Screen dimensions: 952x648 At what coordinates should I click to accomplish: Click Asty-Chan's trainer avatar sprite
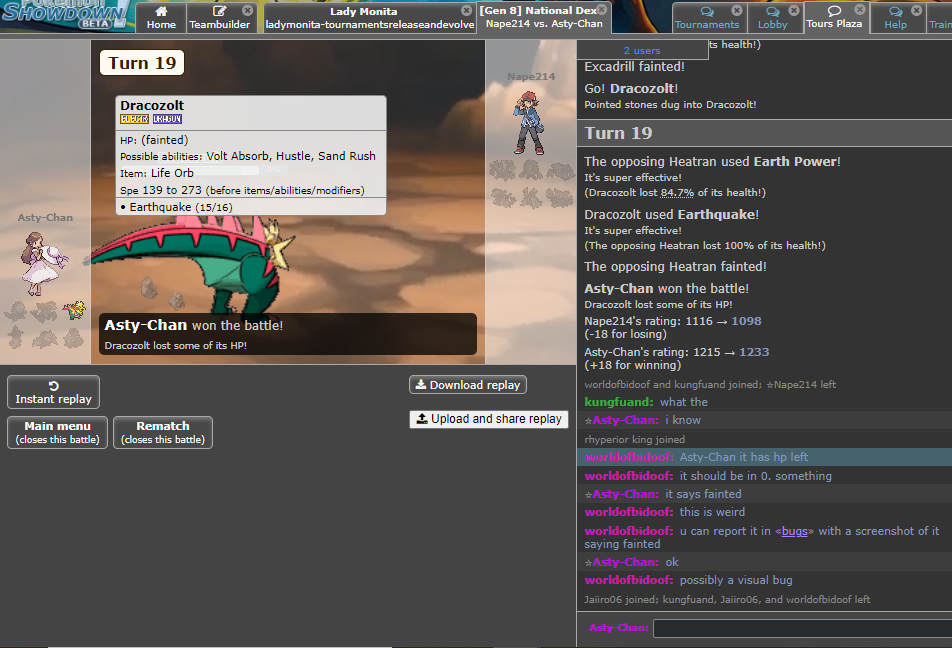pyautogui.click(x=42, y=264)
